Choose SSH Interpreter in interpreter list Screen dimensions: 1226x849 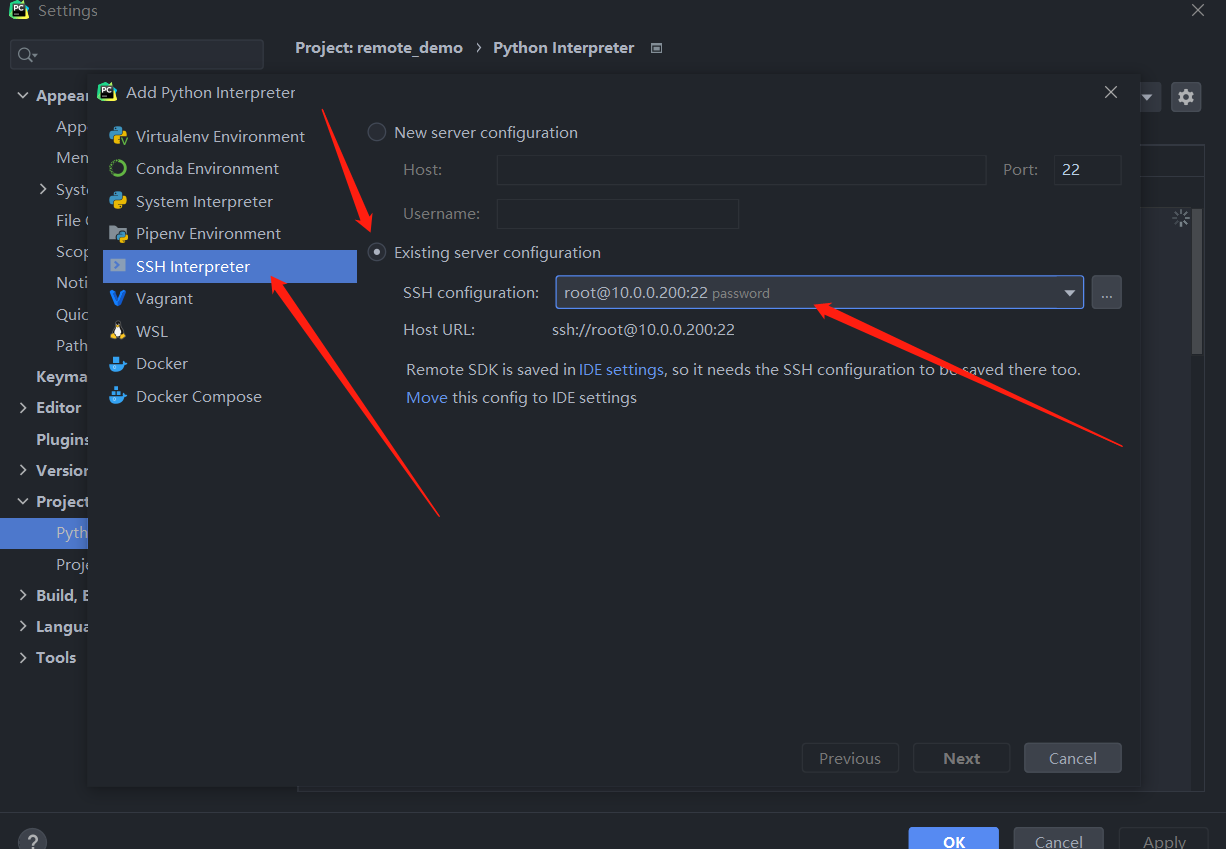(x=230, y=266)
